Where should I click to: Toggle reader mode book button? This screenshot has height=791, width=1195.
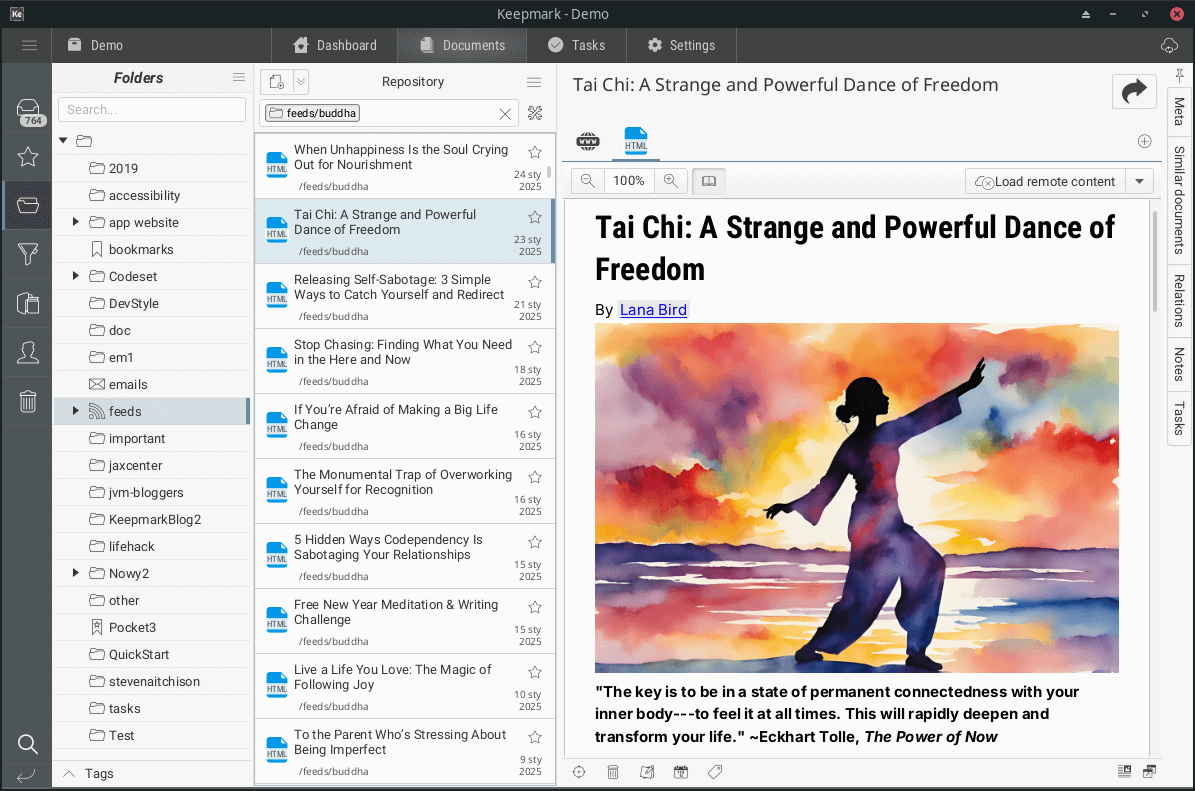tap(709, 181)
